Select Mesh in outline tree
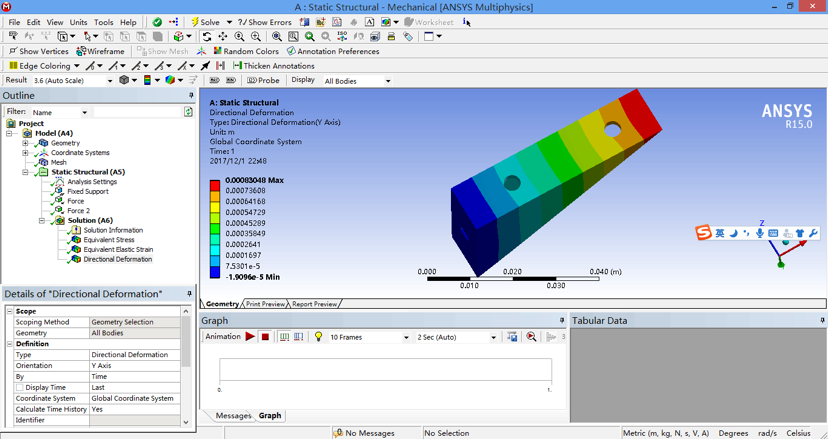828x439 pixels. (59, 162)
